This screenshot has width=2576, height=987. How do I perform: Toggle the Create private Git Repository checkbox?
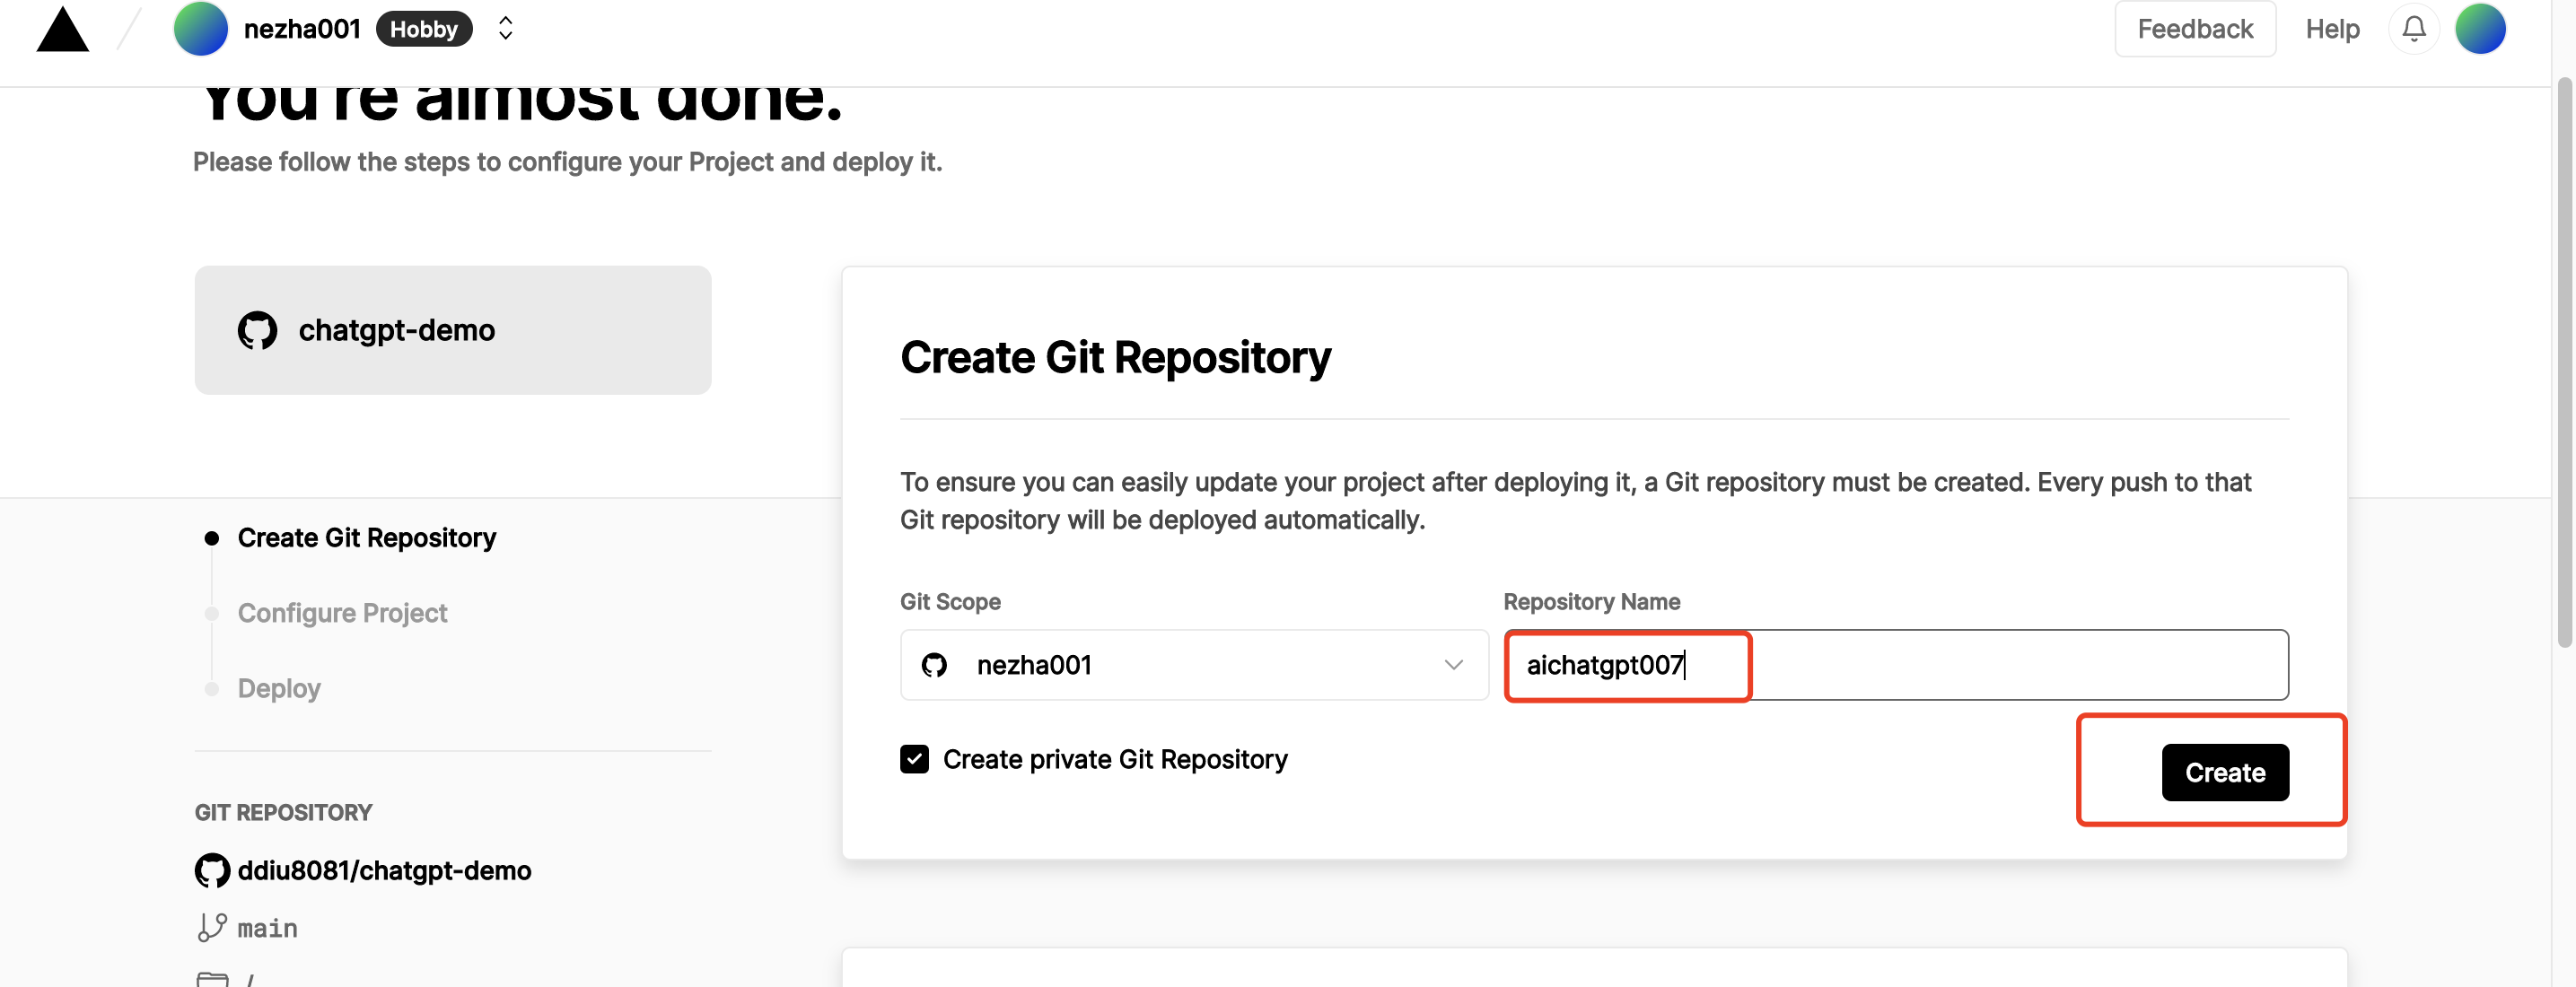click(914, 757)
